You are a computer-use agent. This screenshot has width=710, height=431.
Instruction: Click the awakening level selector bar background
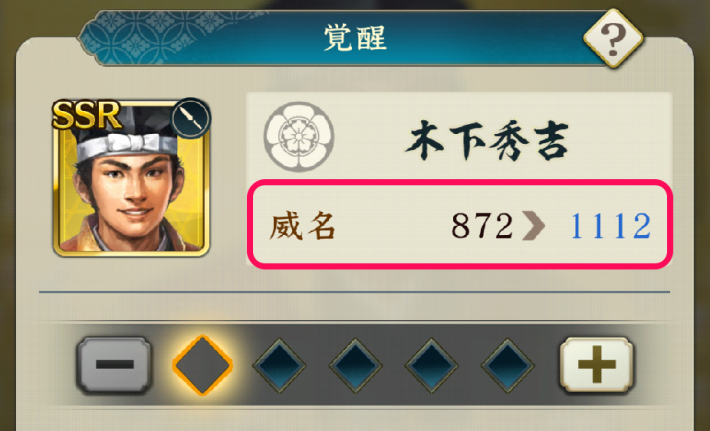[355, 364]
